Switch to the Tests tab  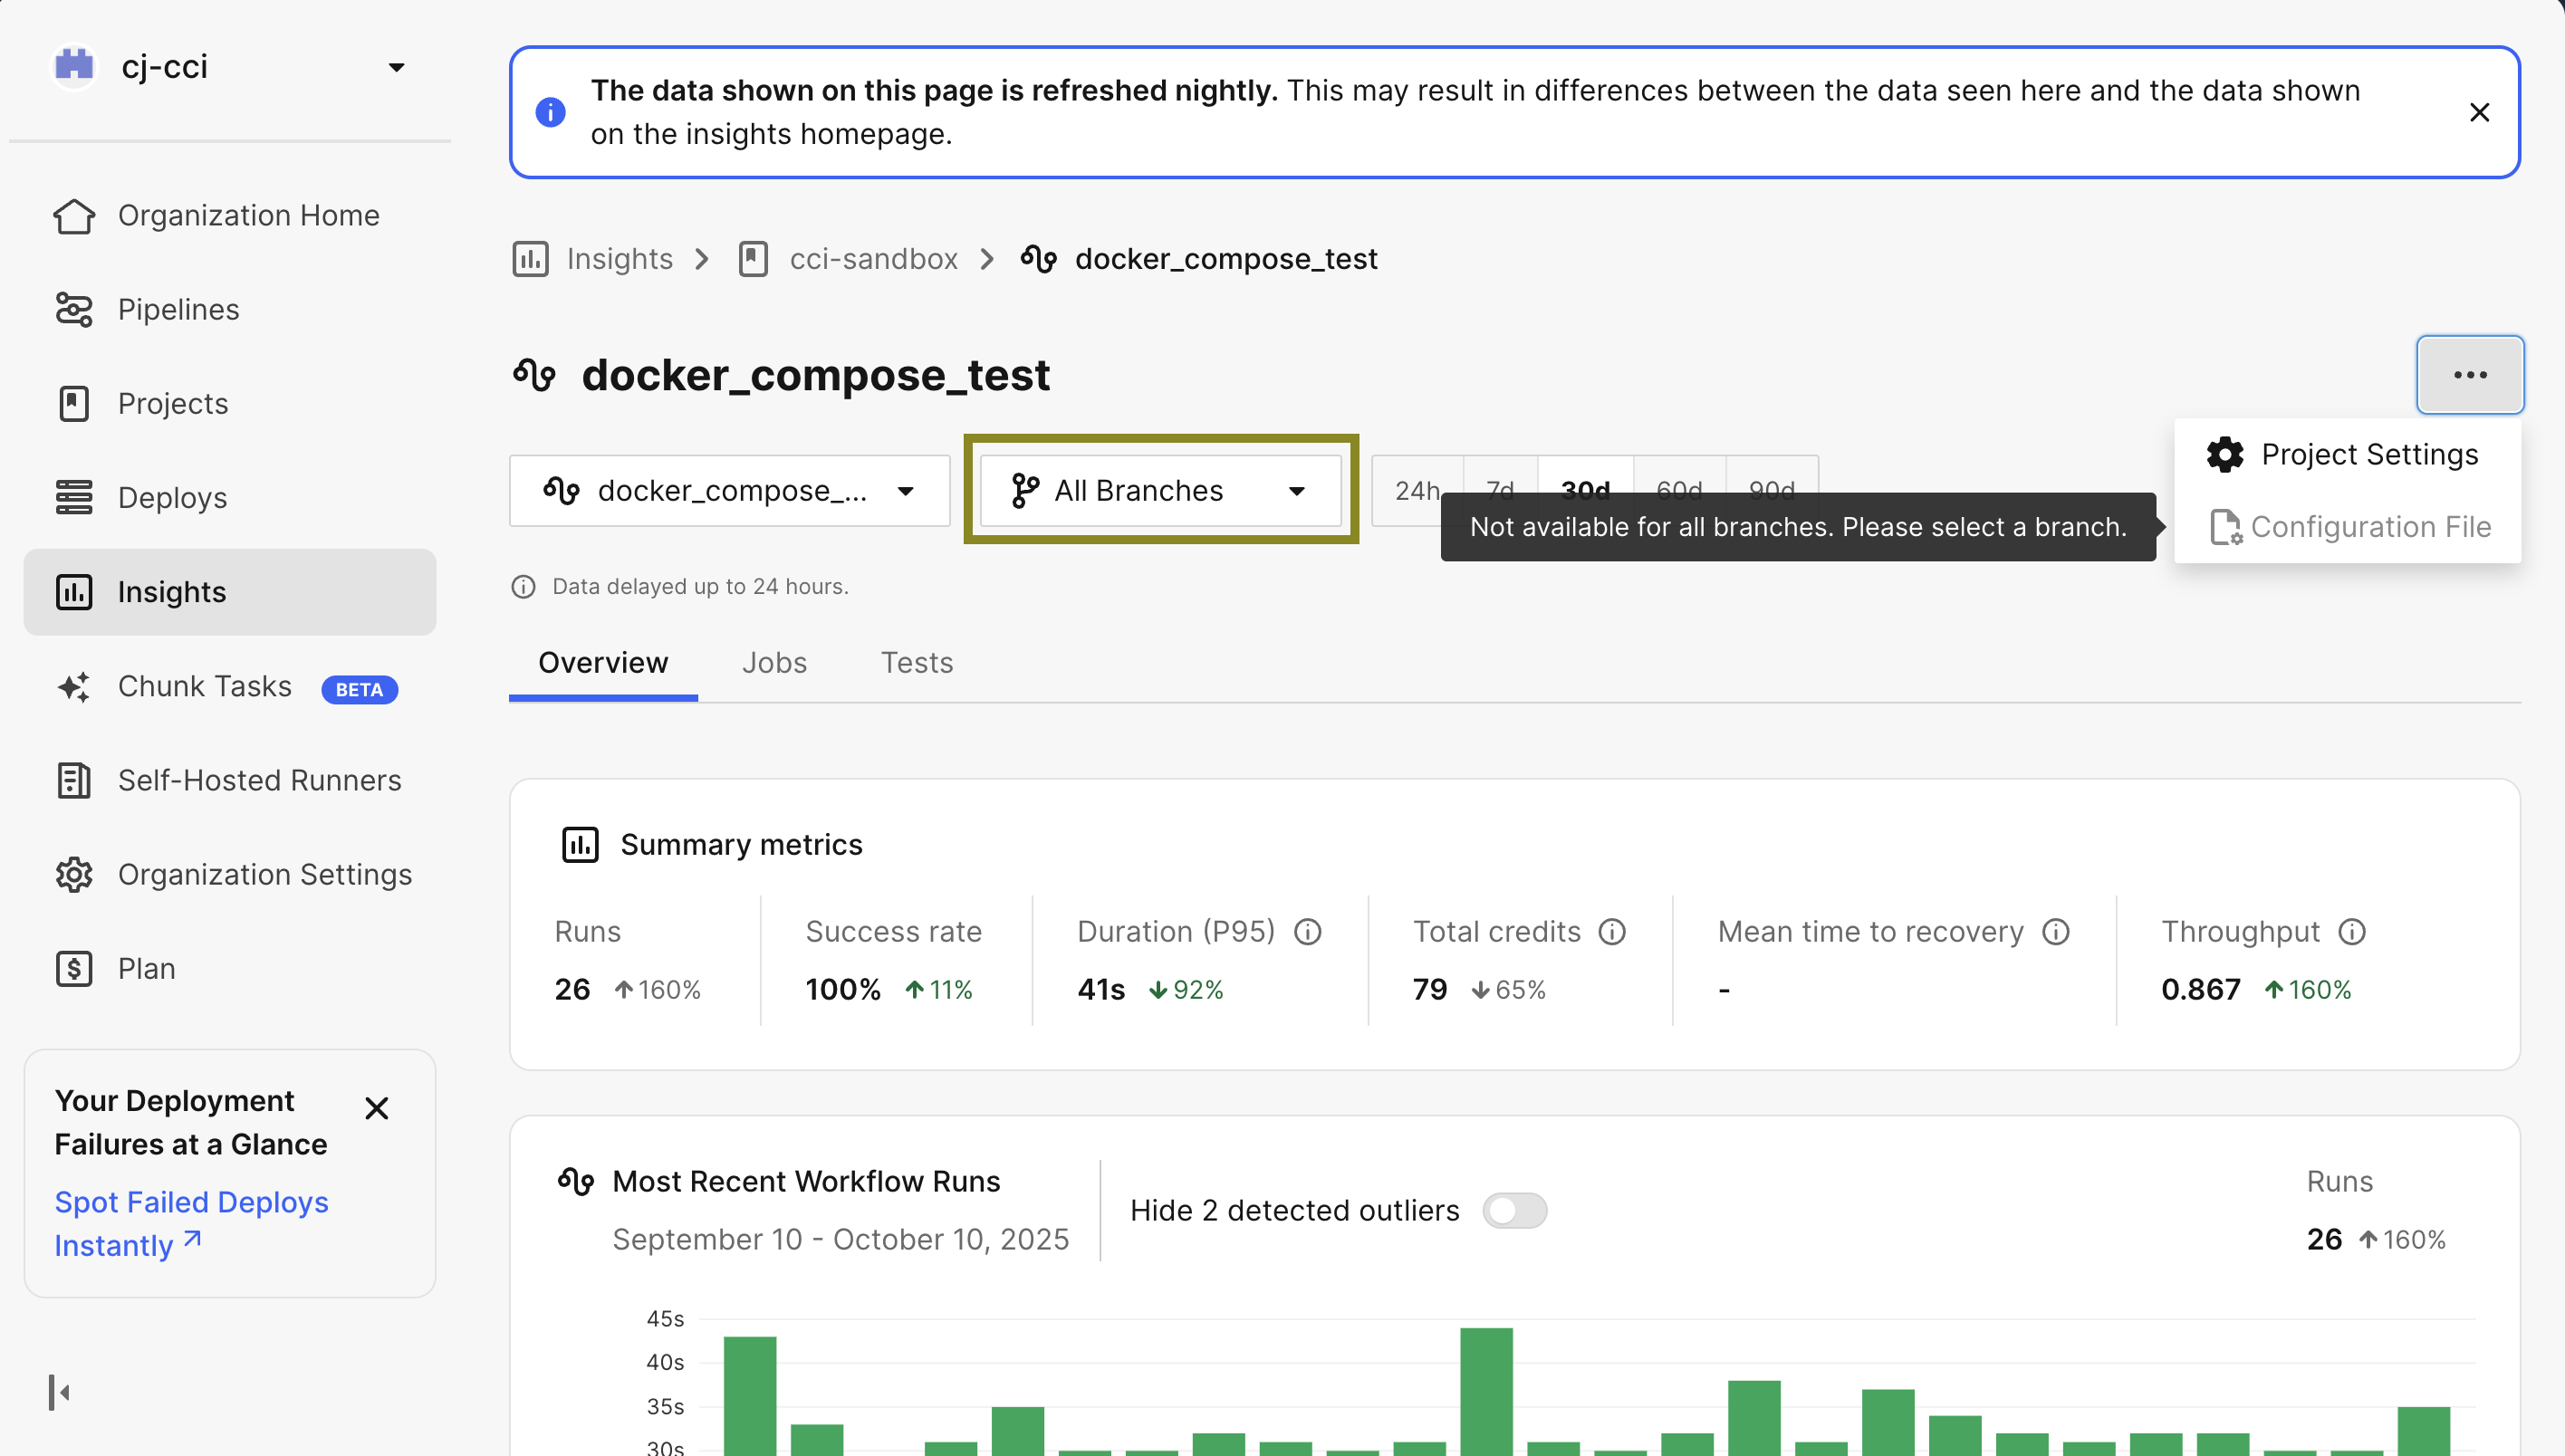pos(916,663)
